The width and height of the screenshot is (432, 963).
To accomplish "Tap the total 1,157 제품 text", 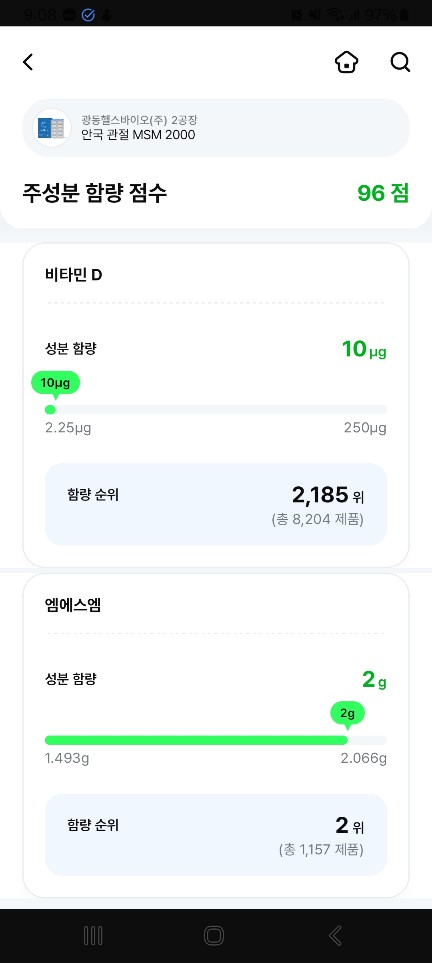I will pyautogui.click(x=321, y=851).
